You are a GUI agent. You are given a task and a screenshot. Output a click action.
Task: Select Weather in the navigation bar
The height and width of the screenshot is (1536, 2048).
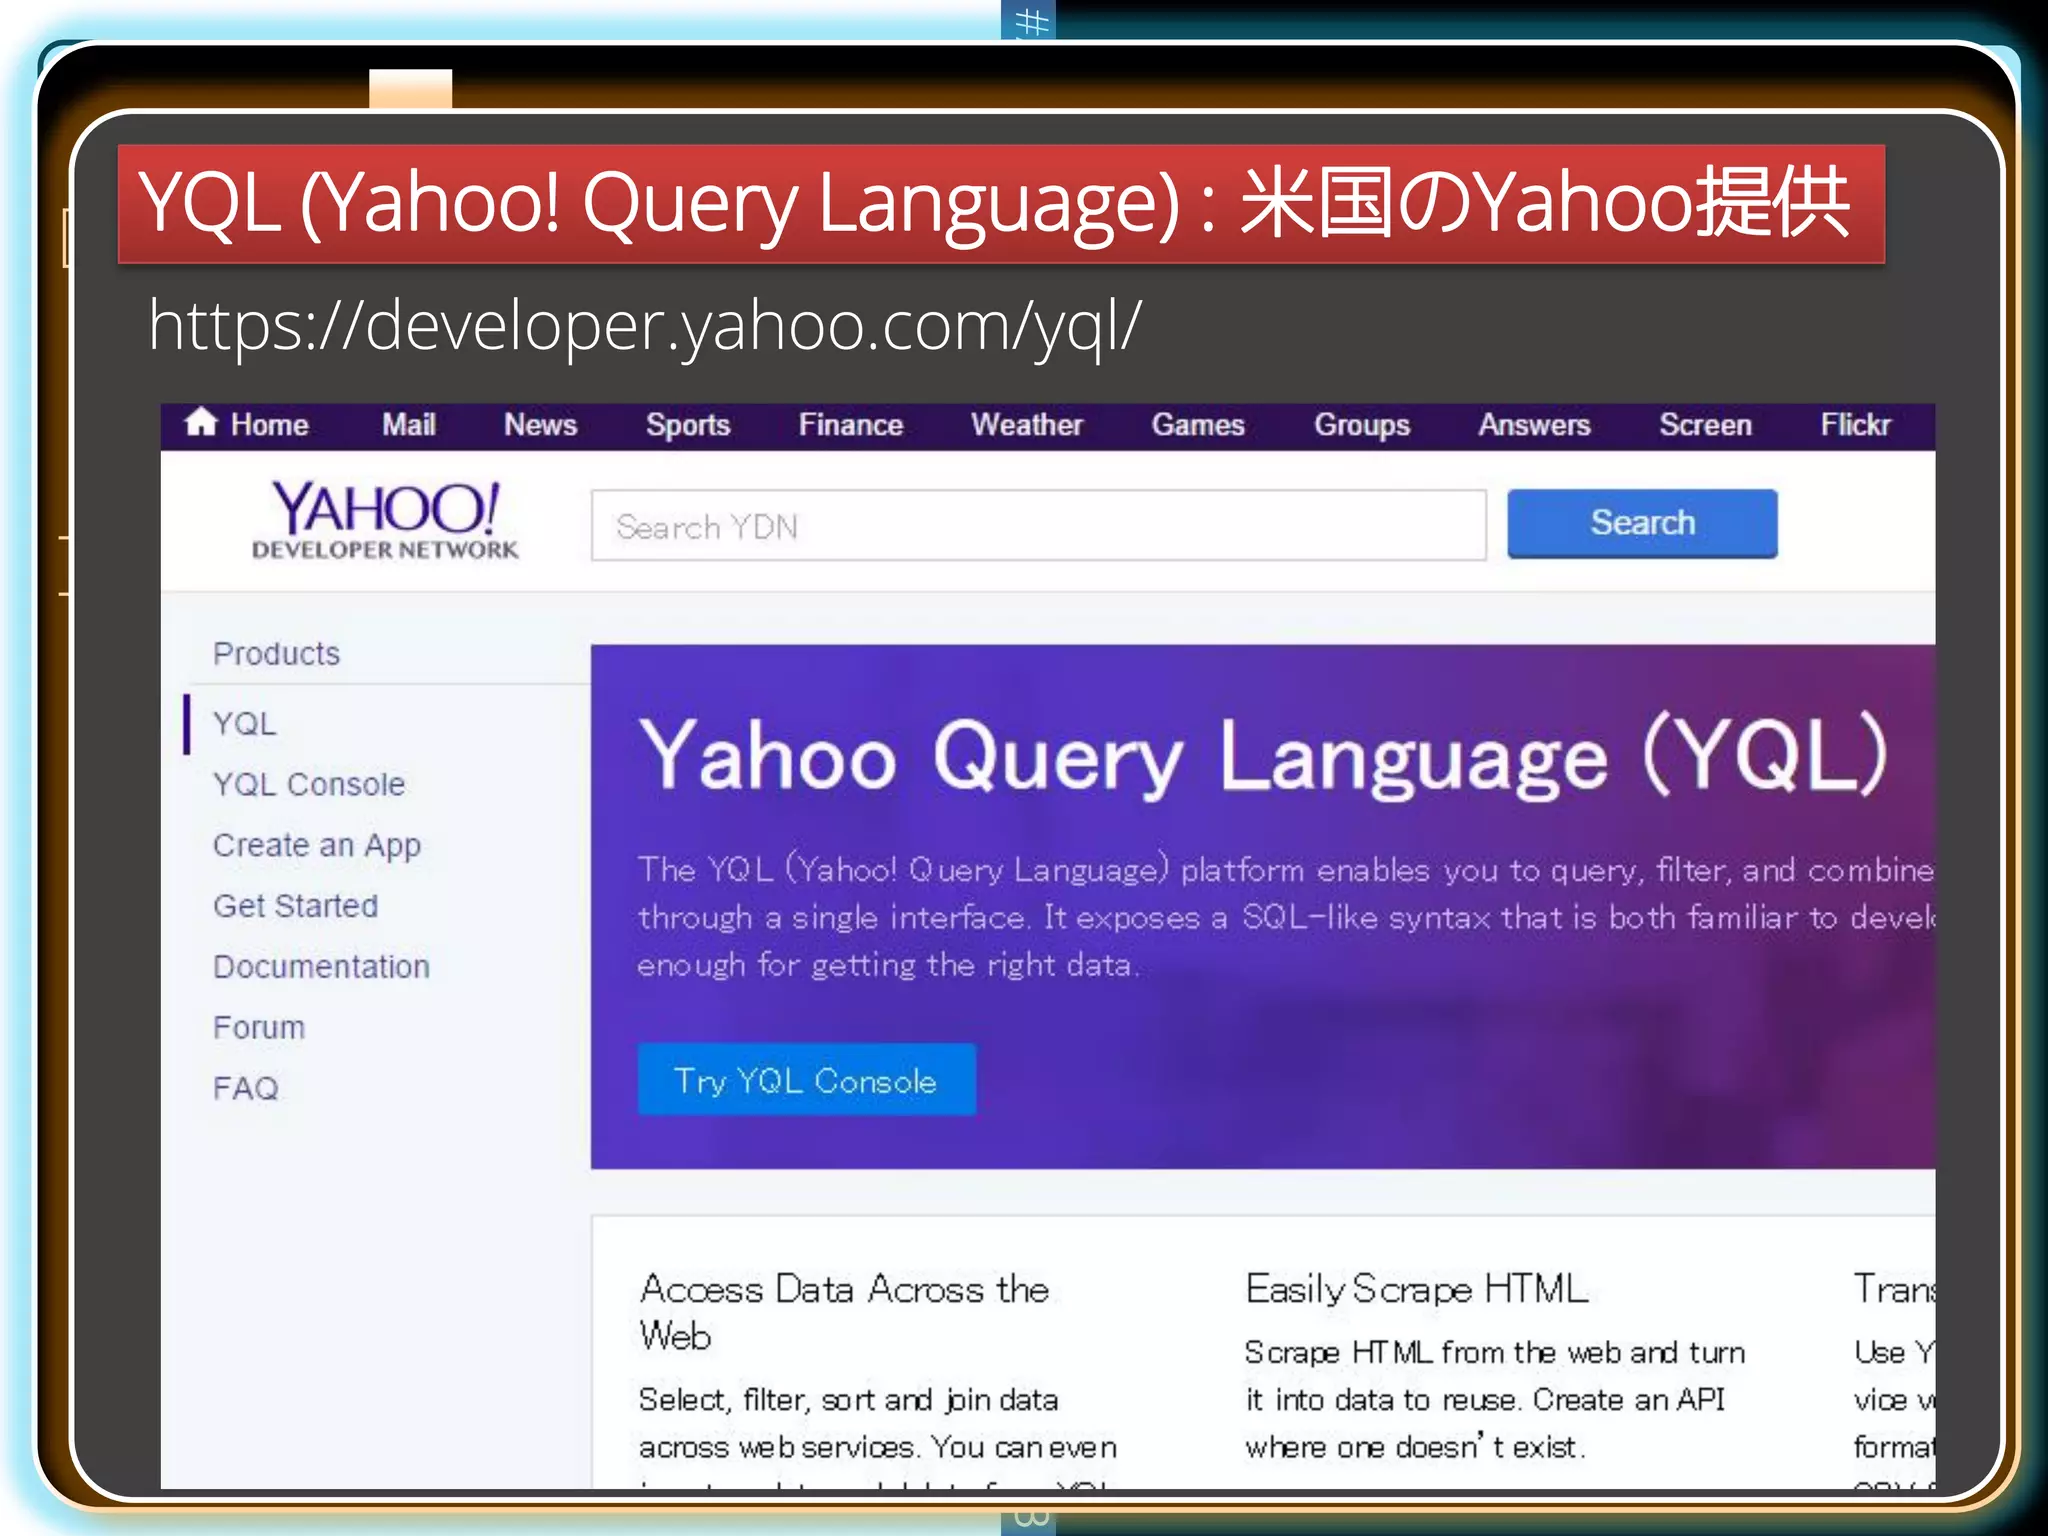[1026, 425]
